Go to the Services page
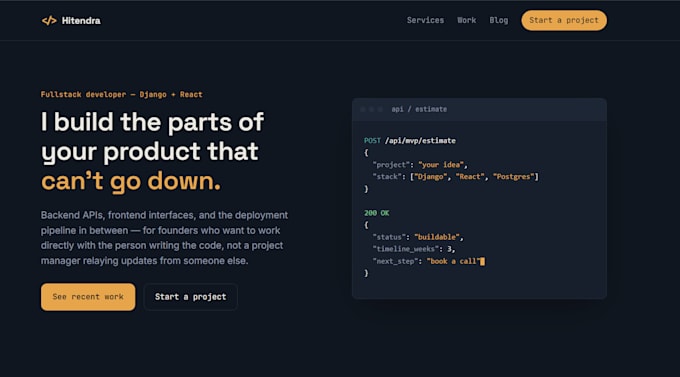The width and height of the screenshot is (680, 377). (x=425, y=20)
